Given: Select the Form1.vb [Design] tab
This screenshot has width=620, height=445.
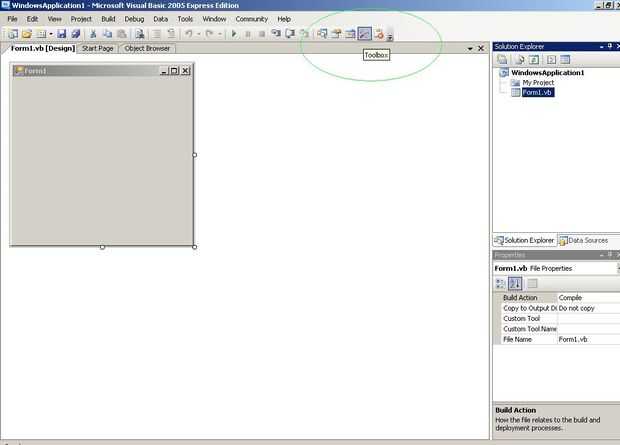Looking at the screenshot, I should [x=42, y=48].
